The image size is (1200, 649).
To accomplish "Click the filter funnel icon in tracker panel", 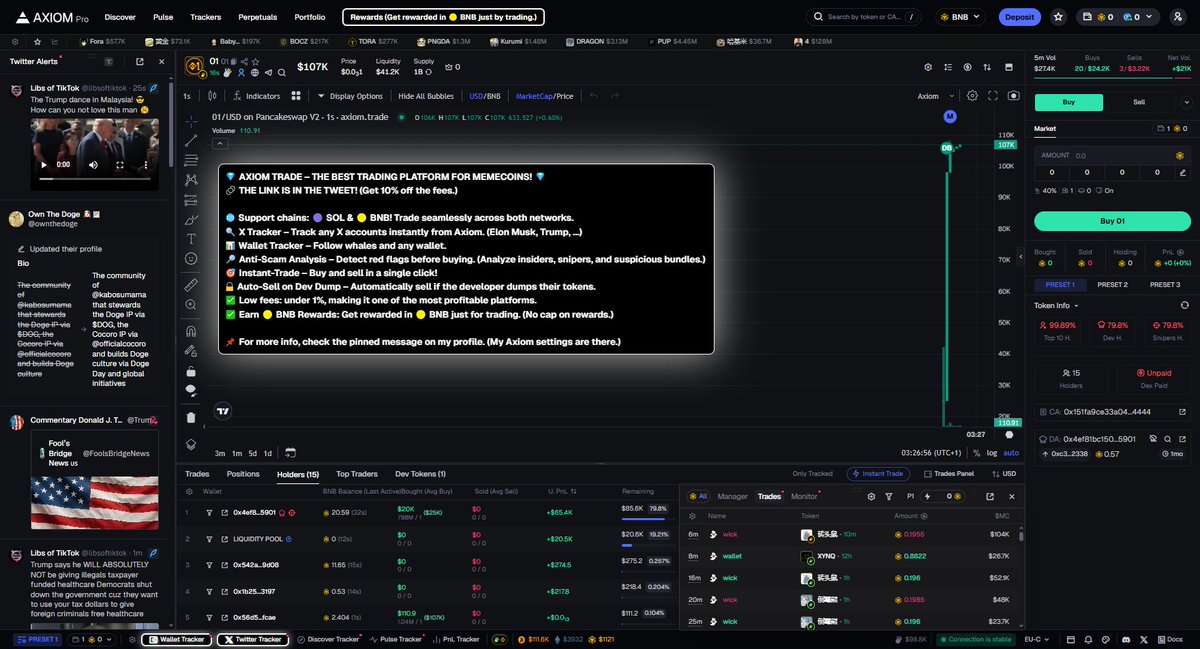I will point(889,496).
